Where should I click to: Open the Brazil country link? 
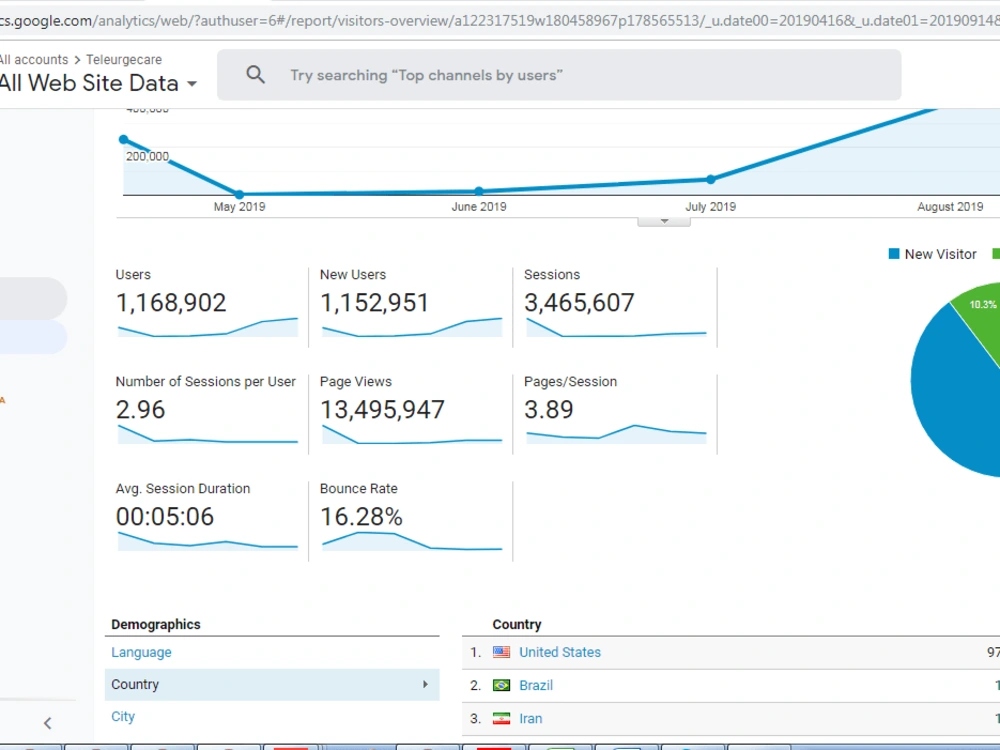pyautogui.click(x=536, y=685)
